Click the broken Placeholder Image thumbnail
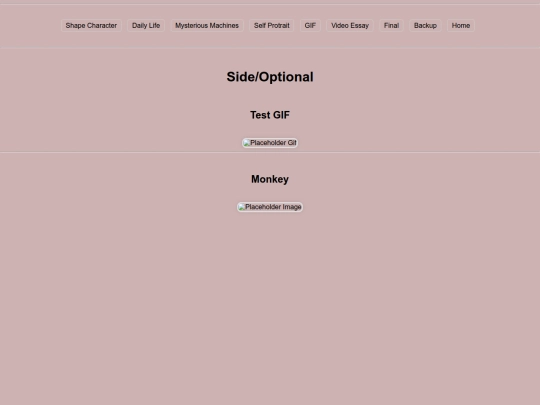Image resolution: width=540 pixels, height=405 pixels. click(270, 207)
